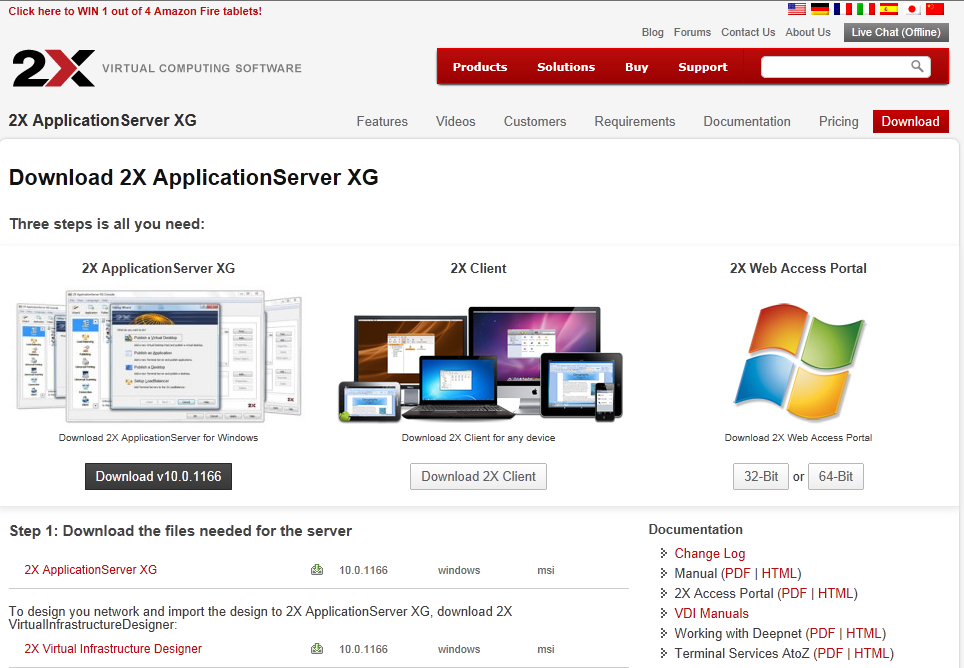This screenshot has width=964, height=668.
Task: Open the Customers tab
Action: 535,122
